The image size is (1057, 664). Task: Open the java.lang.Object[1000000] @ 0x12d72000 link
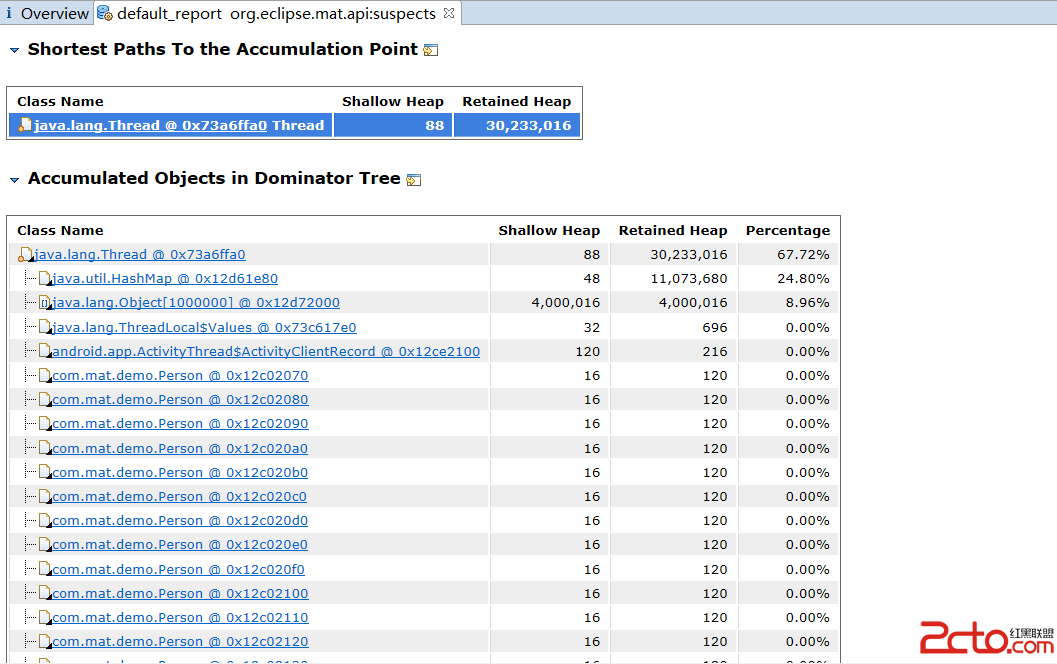click(x=196, y=303)
